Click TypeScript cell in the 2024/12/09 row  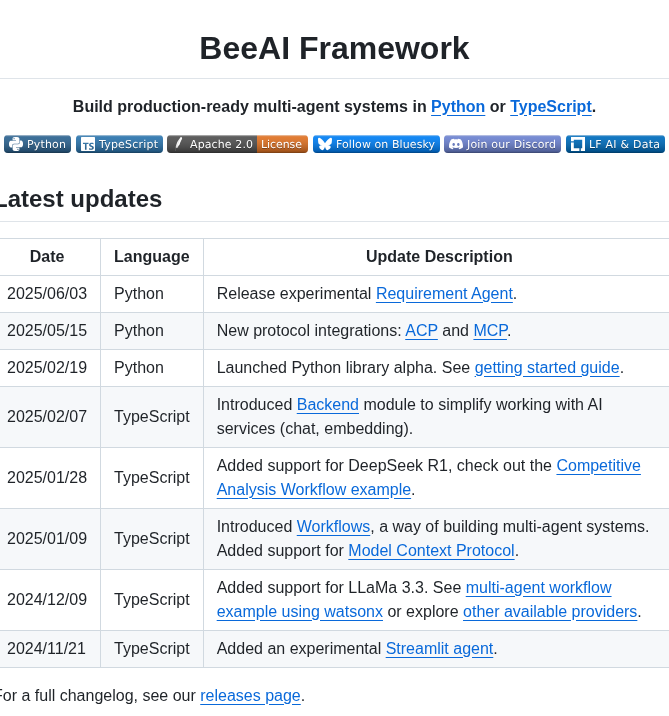click(152, 600)
